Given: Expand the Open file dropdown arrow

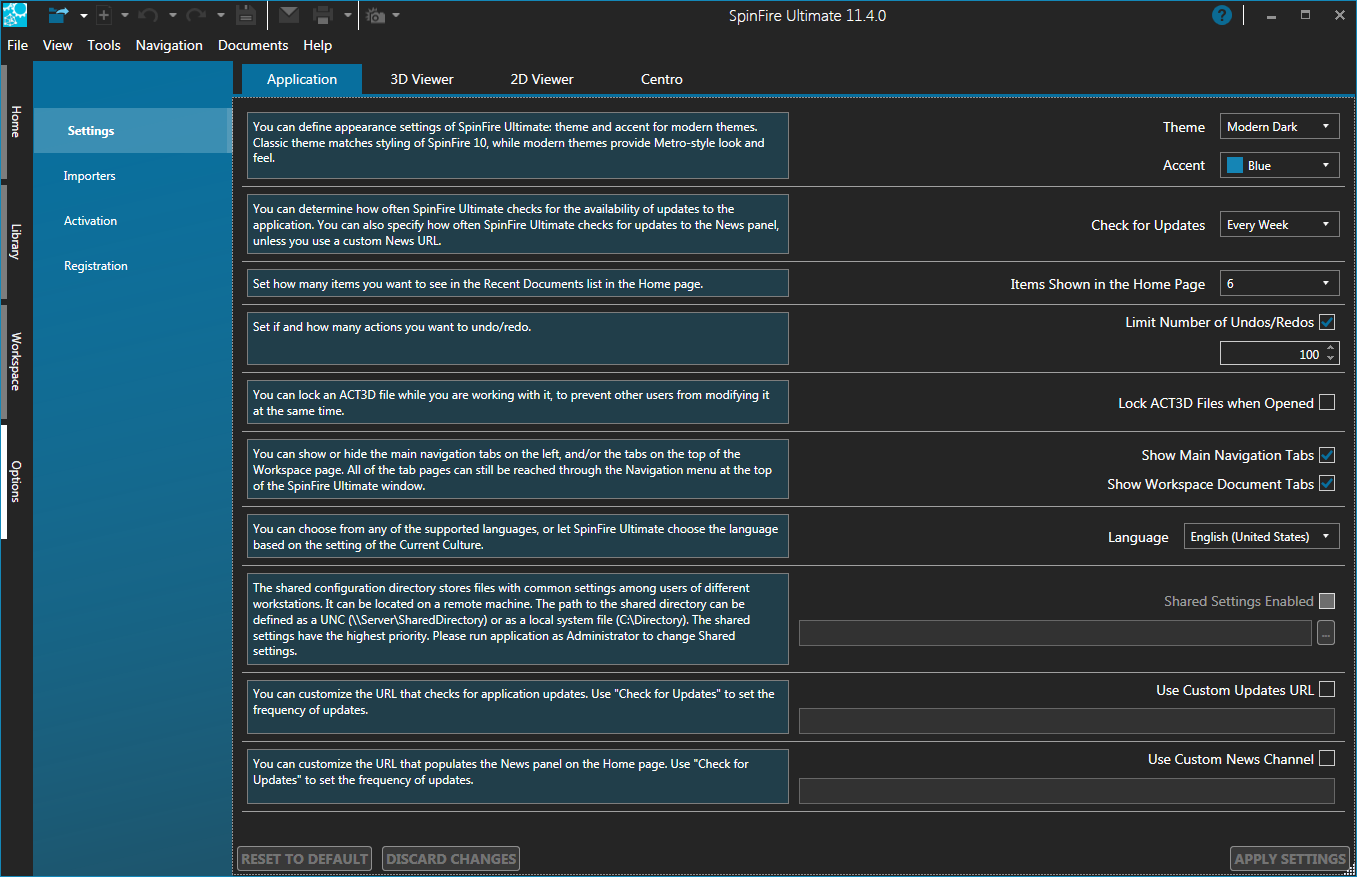Looking at the screenshot, I should pos(84,16).
